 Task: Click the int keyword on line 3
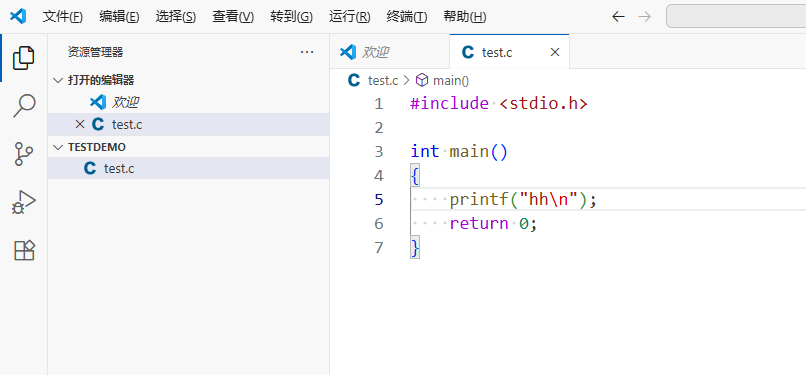[425, 152]
